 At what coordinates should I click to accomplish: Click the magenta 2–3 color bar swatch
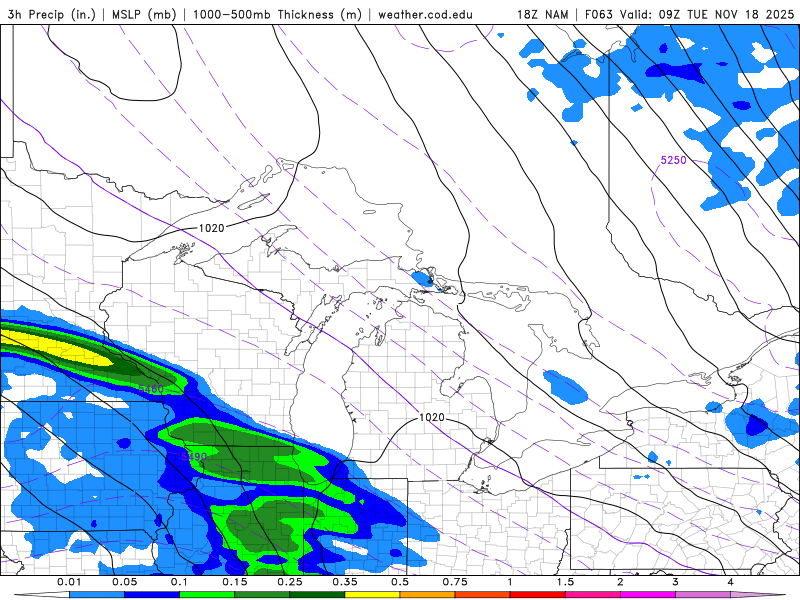click(648, 595)
